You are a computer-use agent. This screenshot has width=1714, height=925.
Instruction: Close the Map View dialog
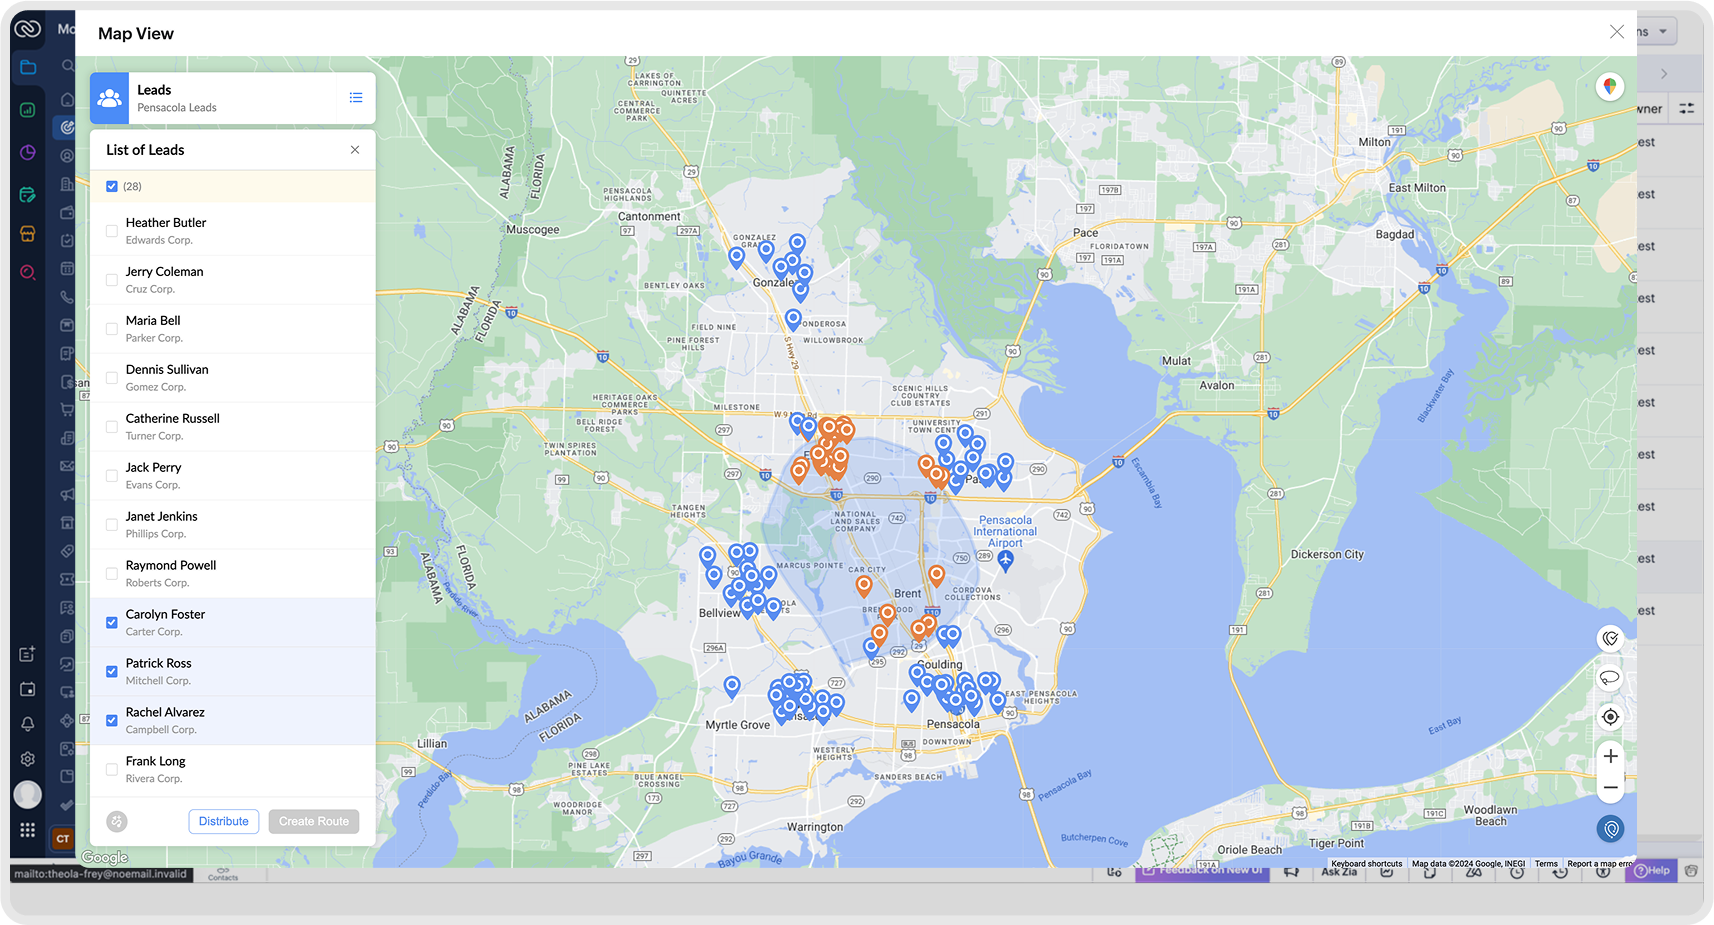[x=1617, y=32]
